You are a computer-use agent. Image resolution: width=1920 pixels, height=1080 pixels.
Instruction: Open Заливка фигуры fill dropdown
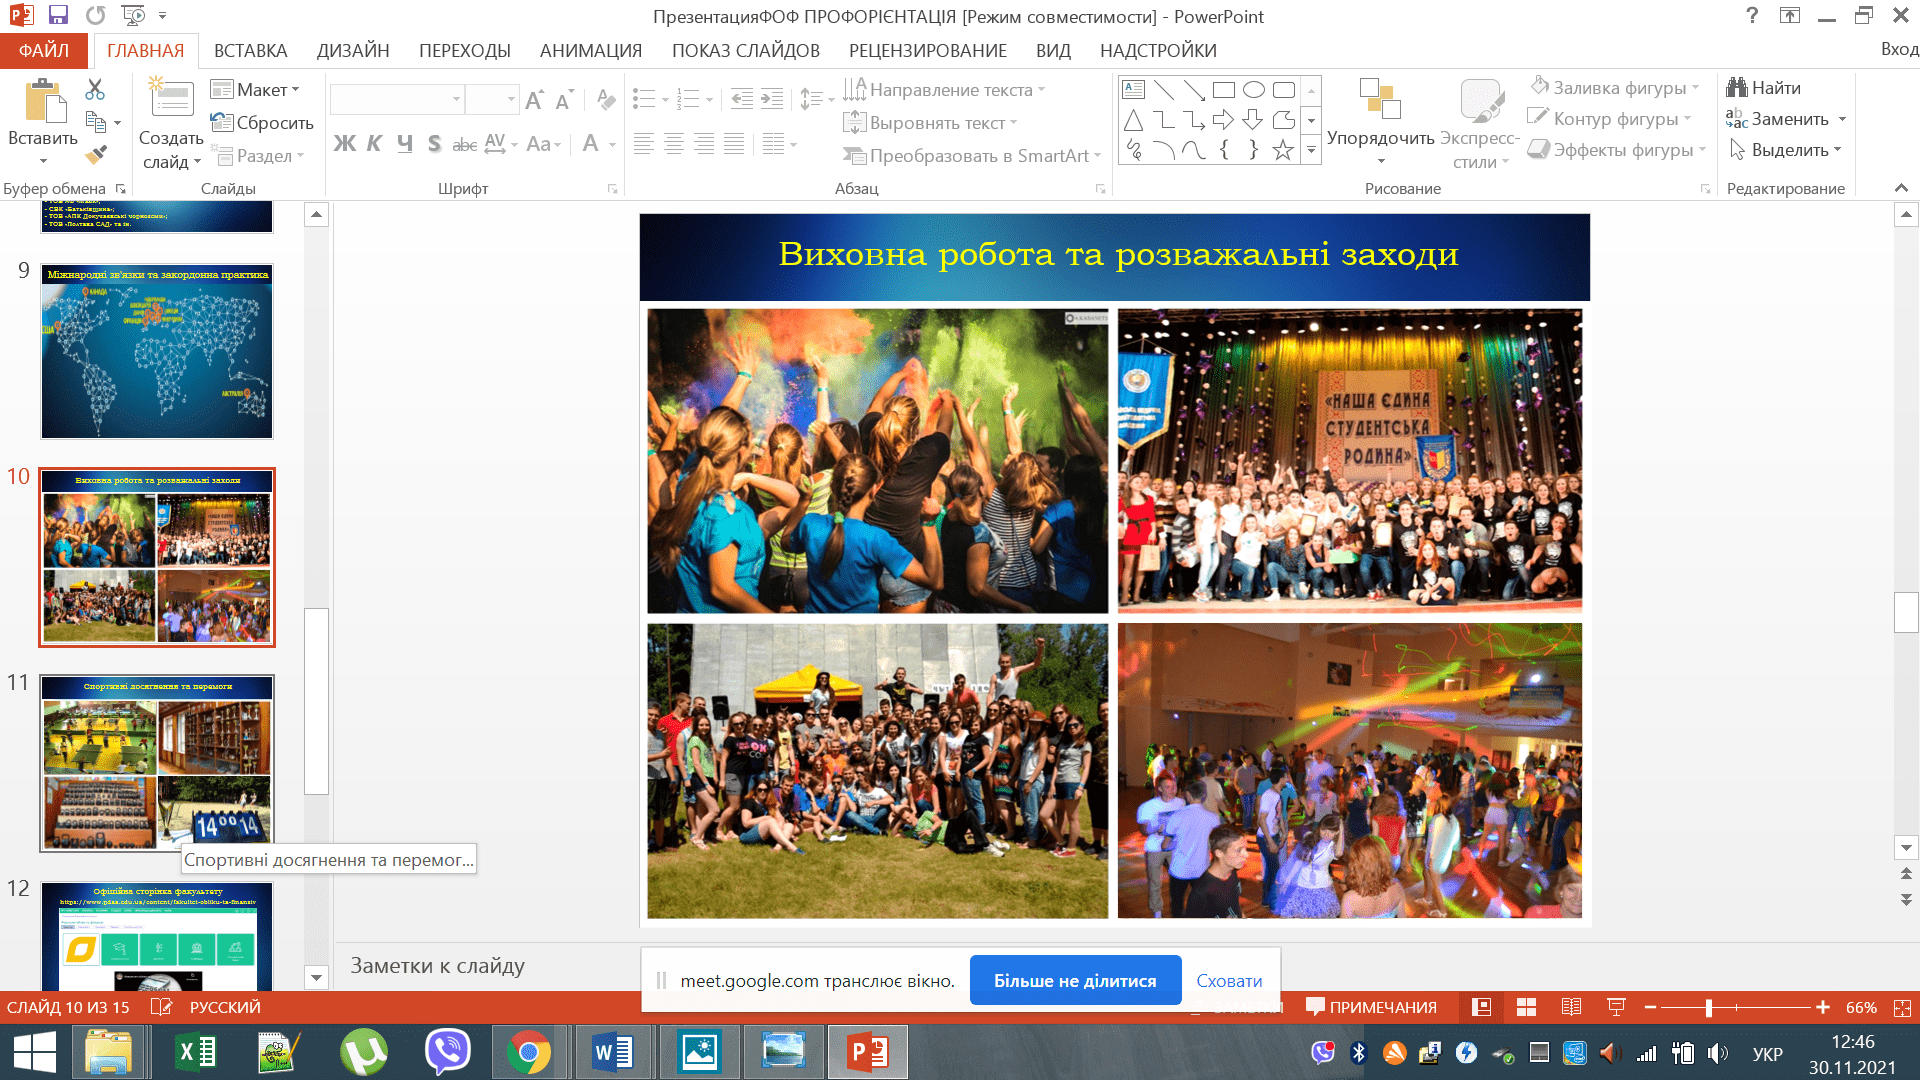pyautogui.click(x=1614, y=88)
